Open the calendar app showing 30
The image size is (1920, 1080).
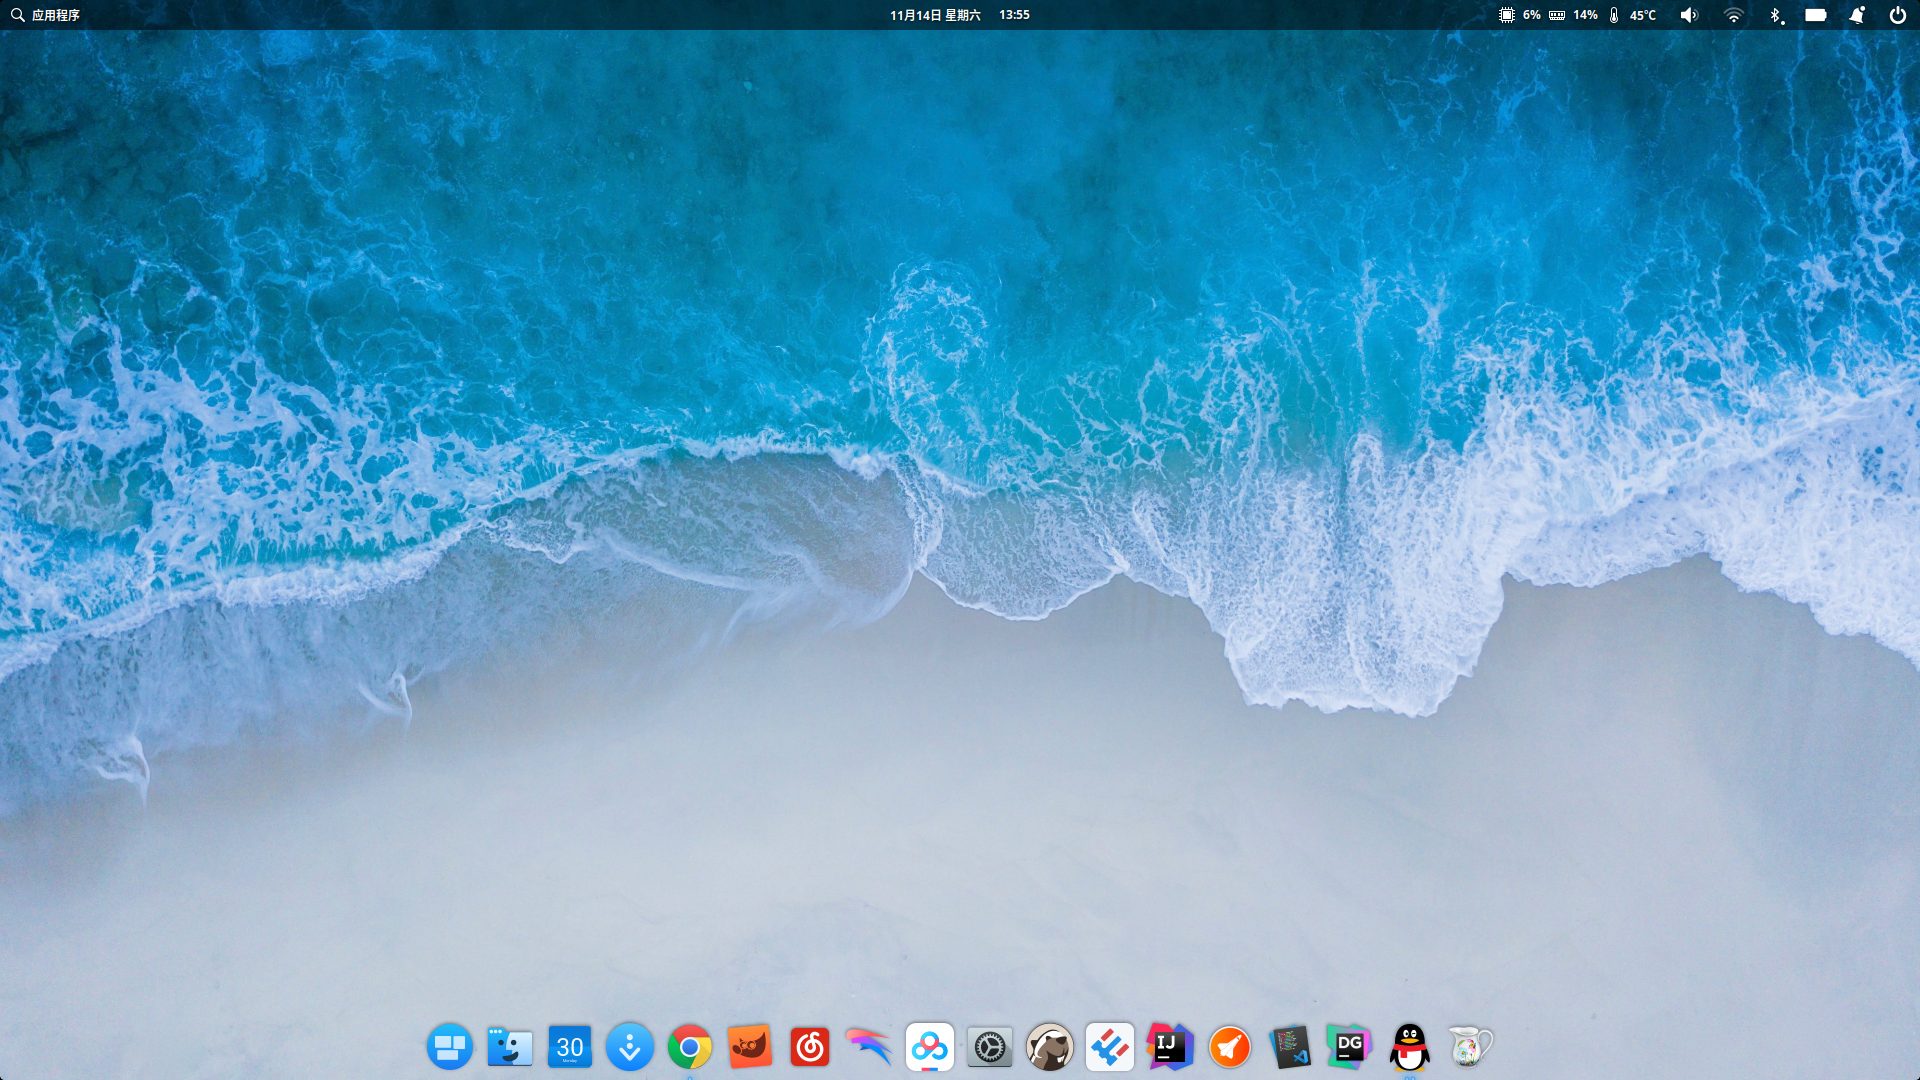(569, 1047)
